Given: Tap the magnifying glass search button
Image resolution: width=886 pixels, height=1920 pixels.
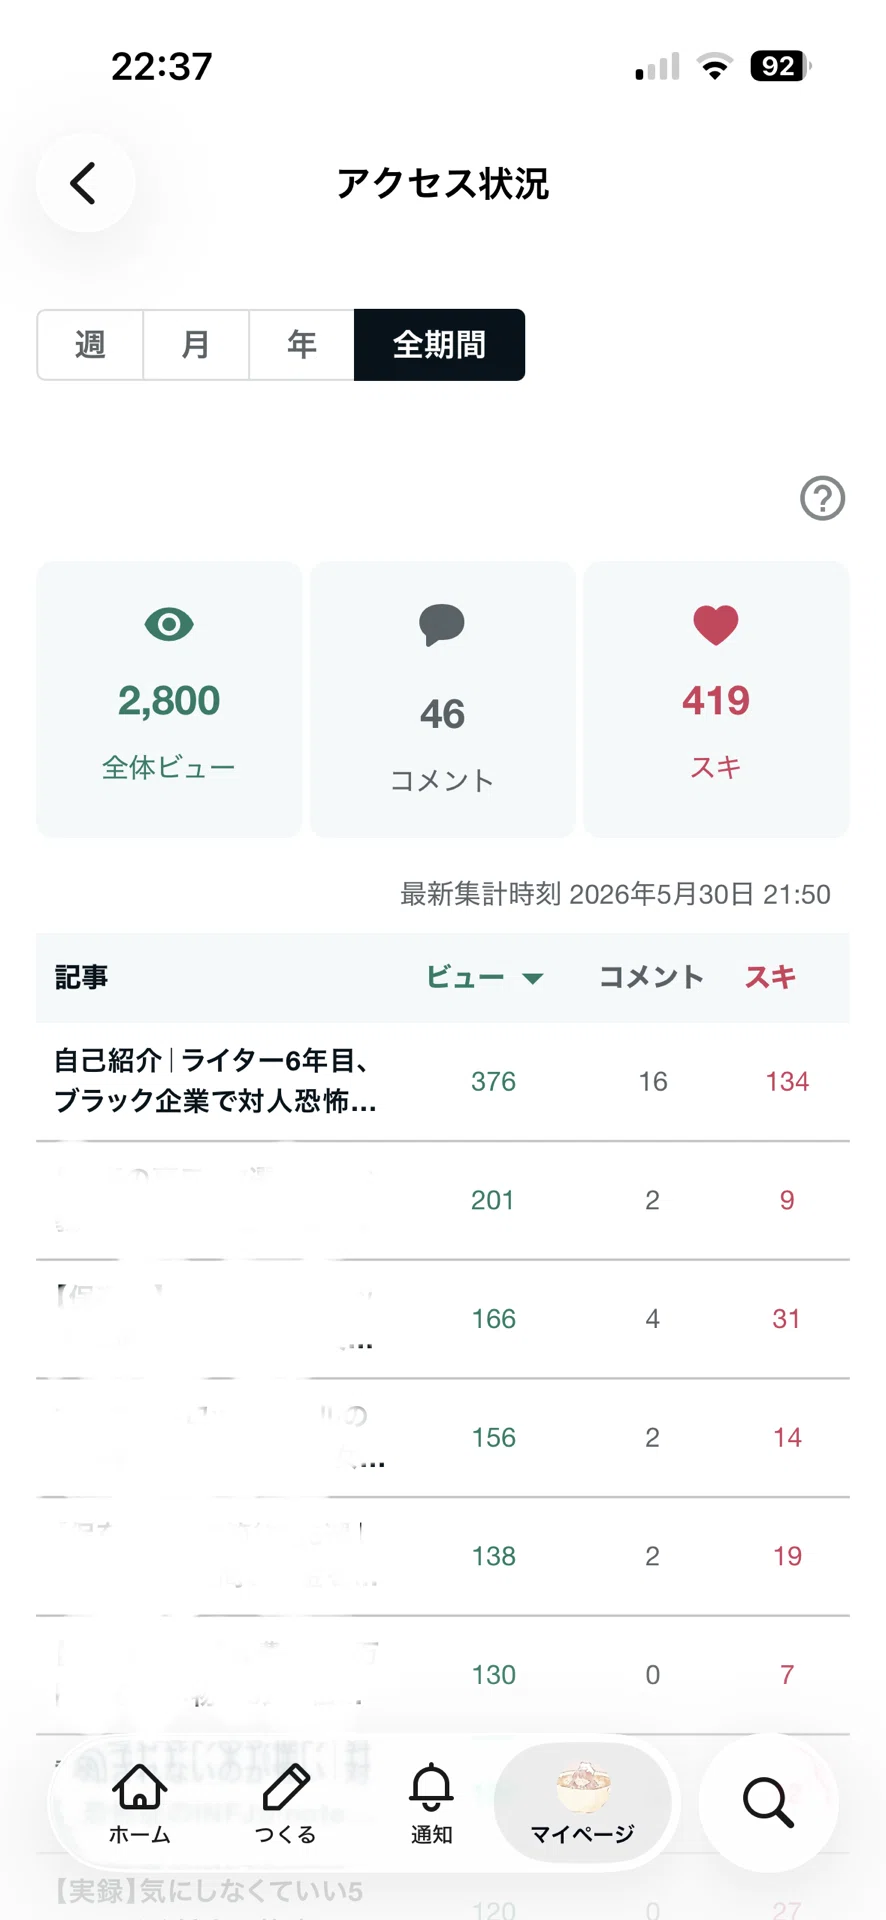Looking at the screenshot, I should tap(768, 1802).
